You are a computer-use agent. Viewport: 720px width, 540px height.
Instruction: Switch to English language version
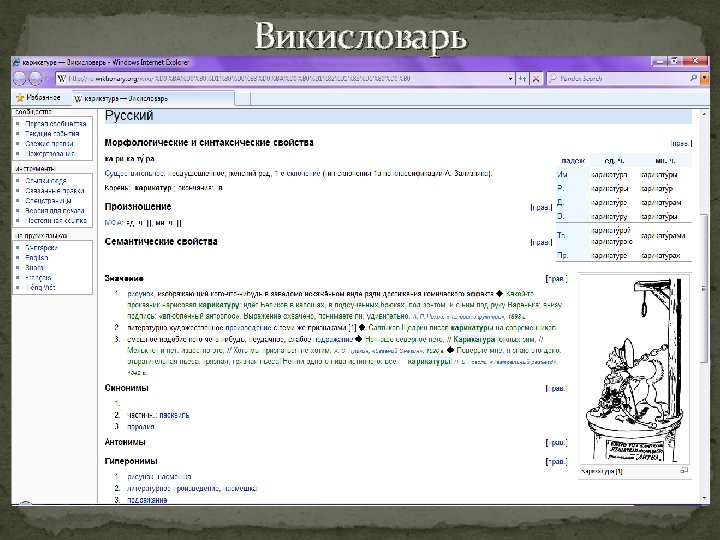pyautogui.click(x=36, y=258)
